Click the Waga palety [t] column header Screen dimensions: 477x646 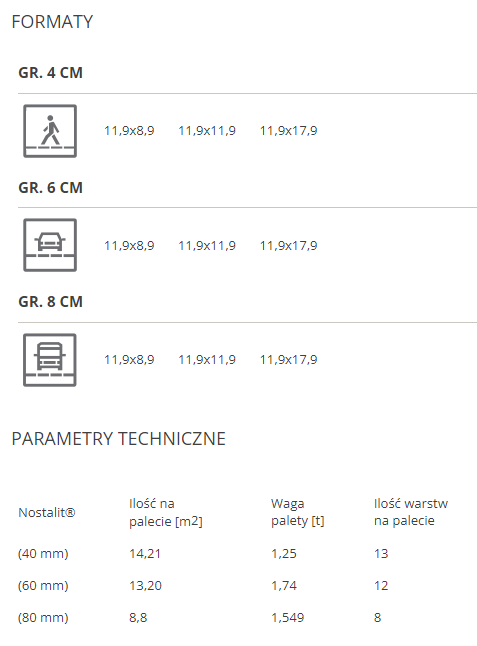297,512
